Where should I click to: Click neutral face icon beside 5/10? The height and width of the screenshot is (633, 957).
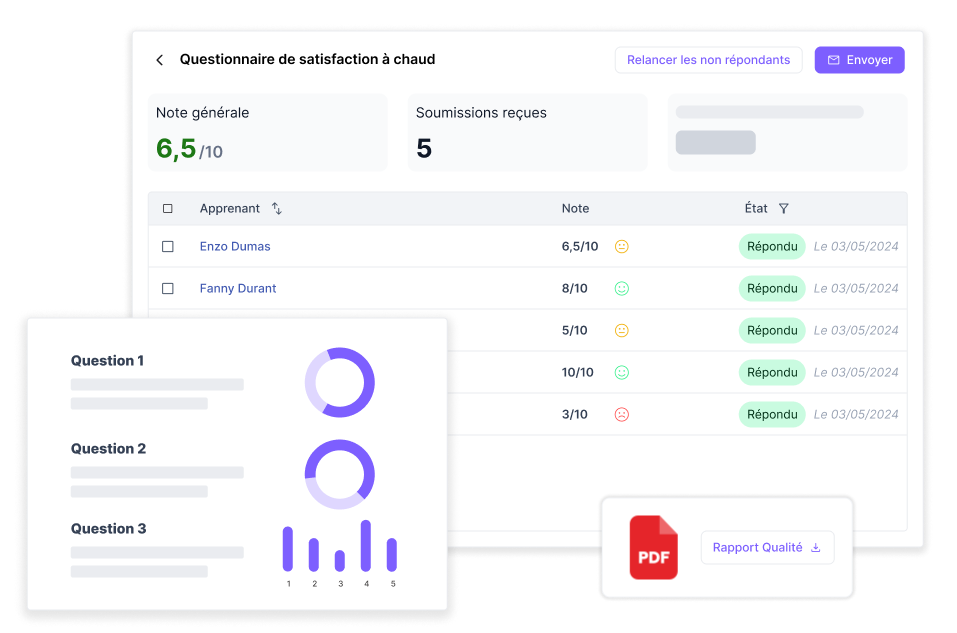point(621,331)
